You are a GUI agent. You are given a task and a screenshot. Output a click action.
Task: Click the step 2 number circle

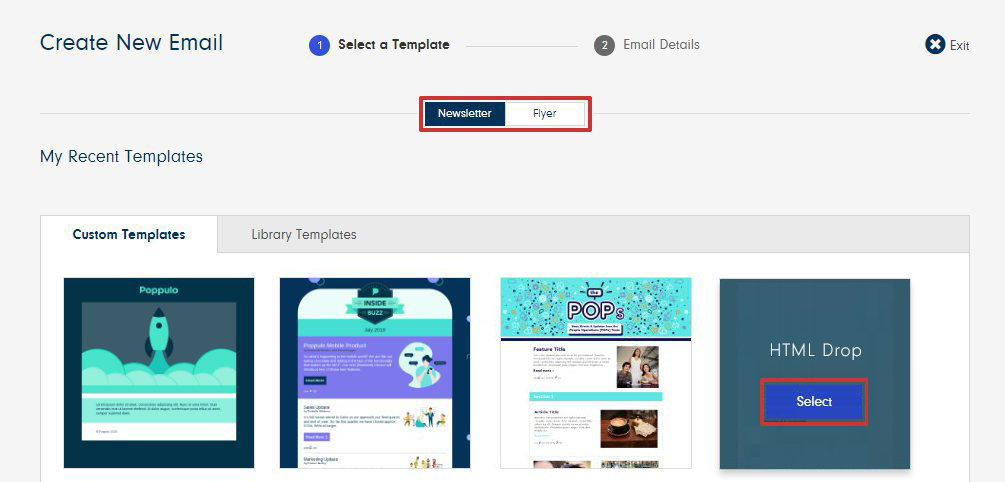[x=604, y=46]
